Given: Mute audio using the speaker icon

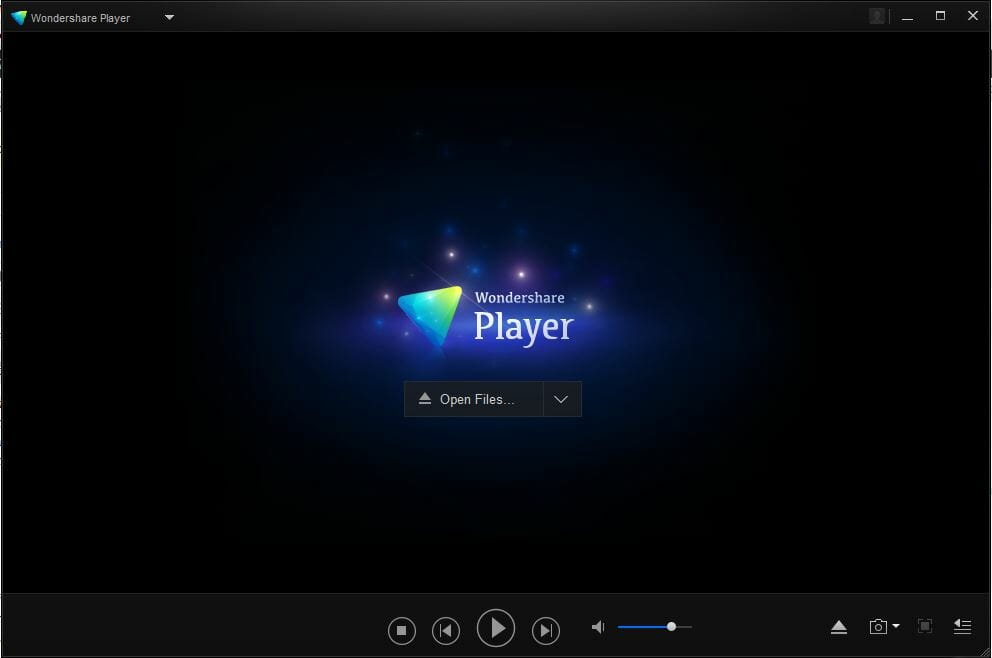Looking at the screenshot, I should [x=598, y=627].
